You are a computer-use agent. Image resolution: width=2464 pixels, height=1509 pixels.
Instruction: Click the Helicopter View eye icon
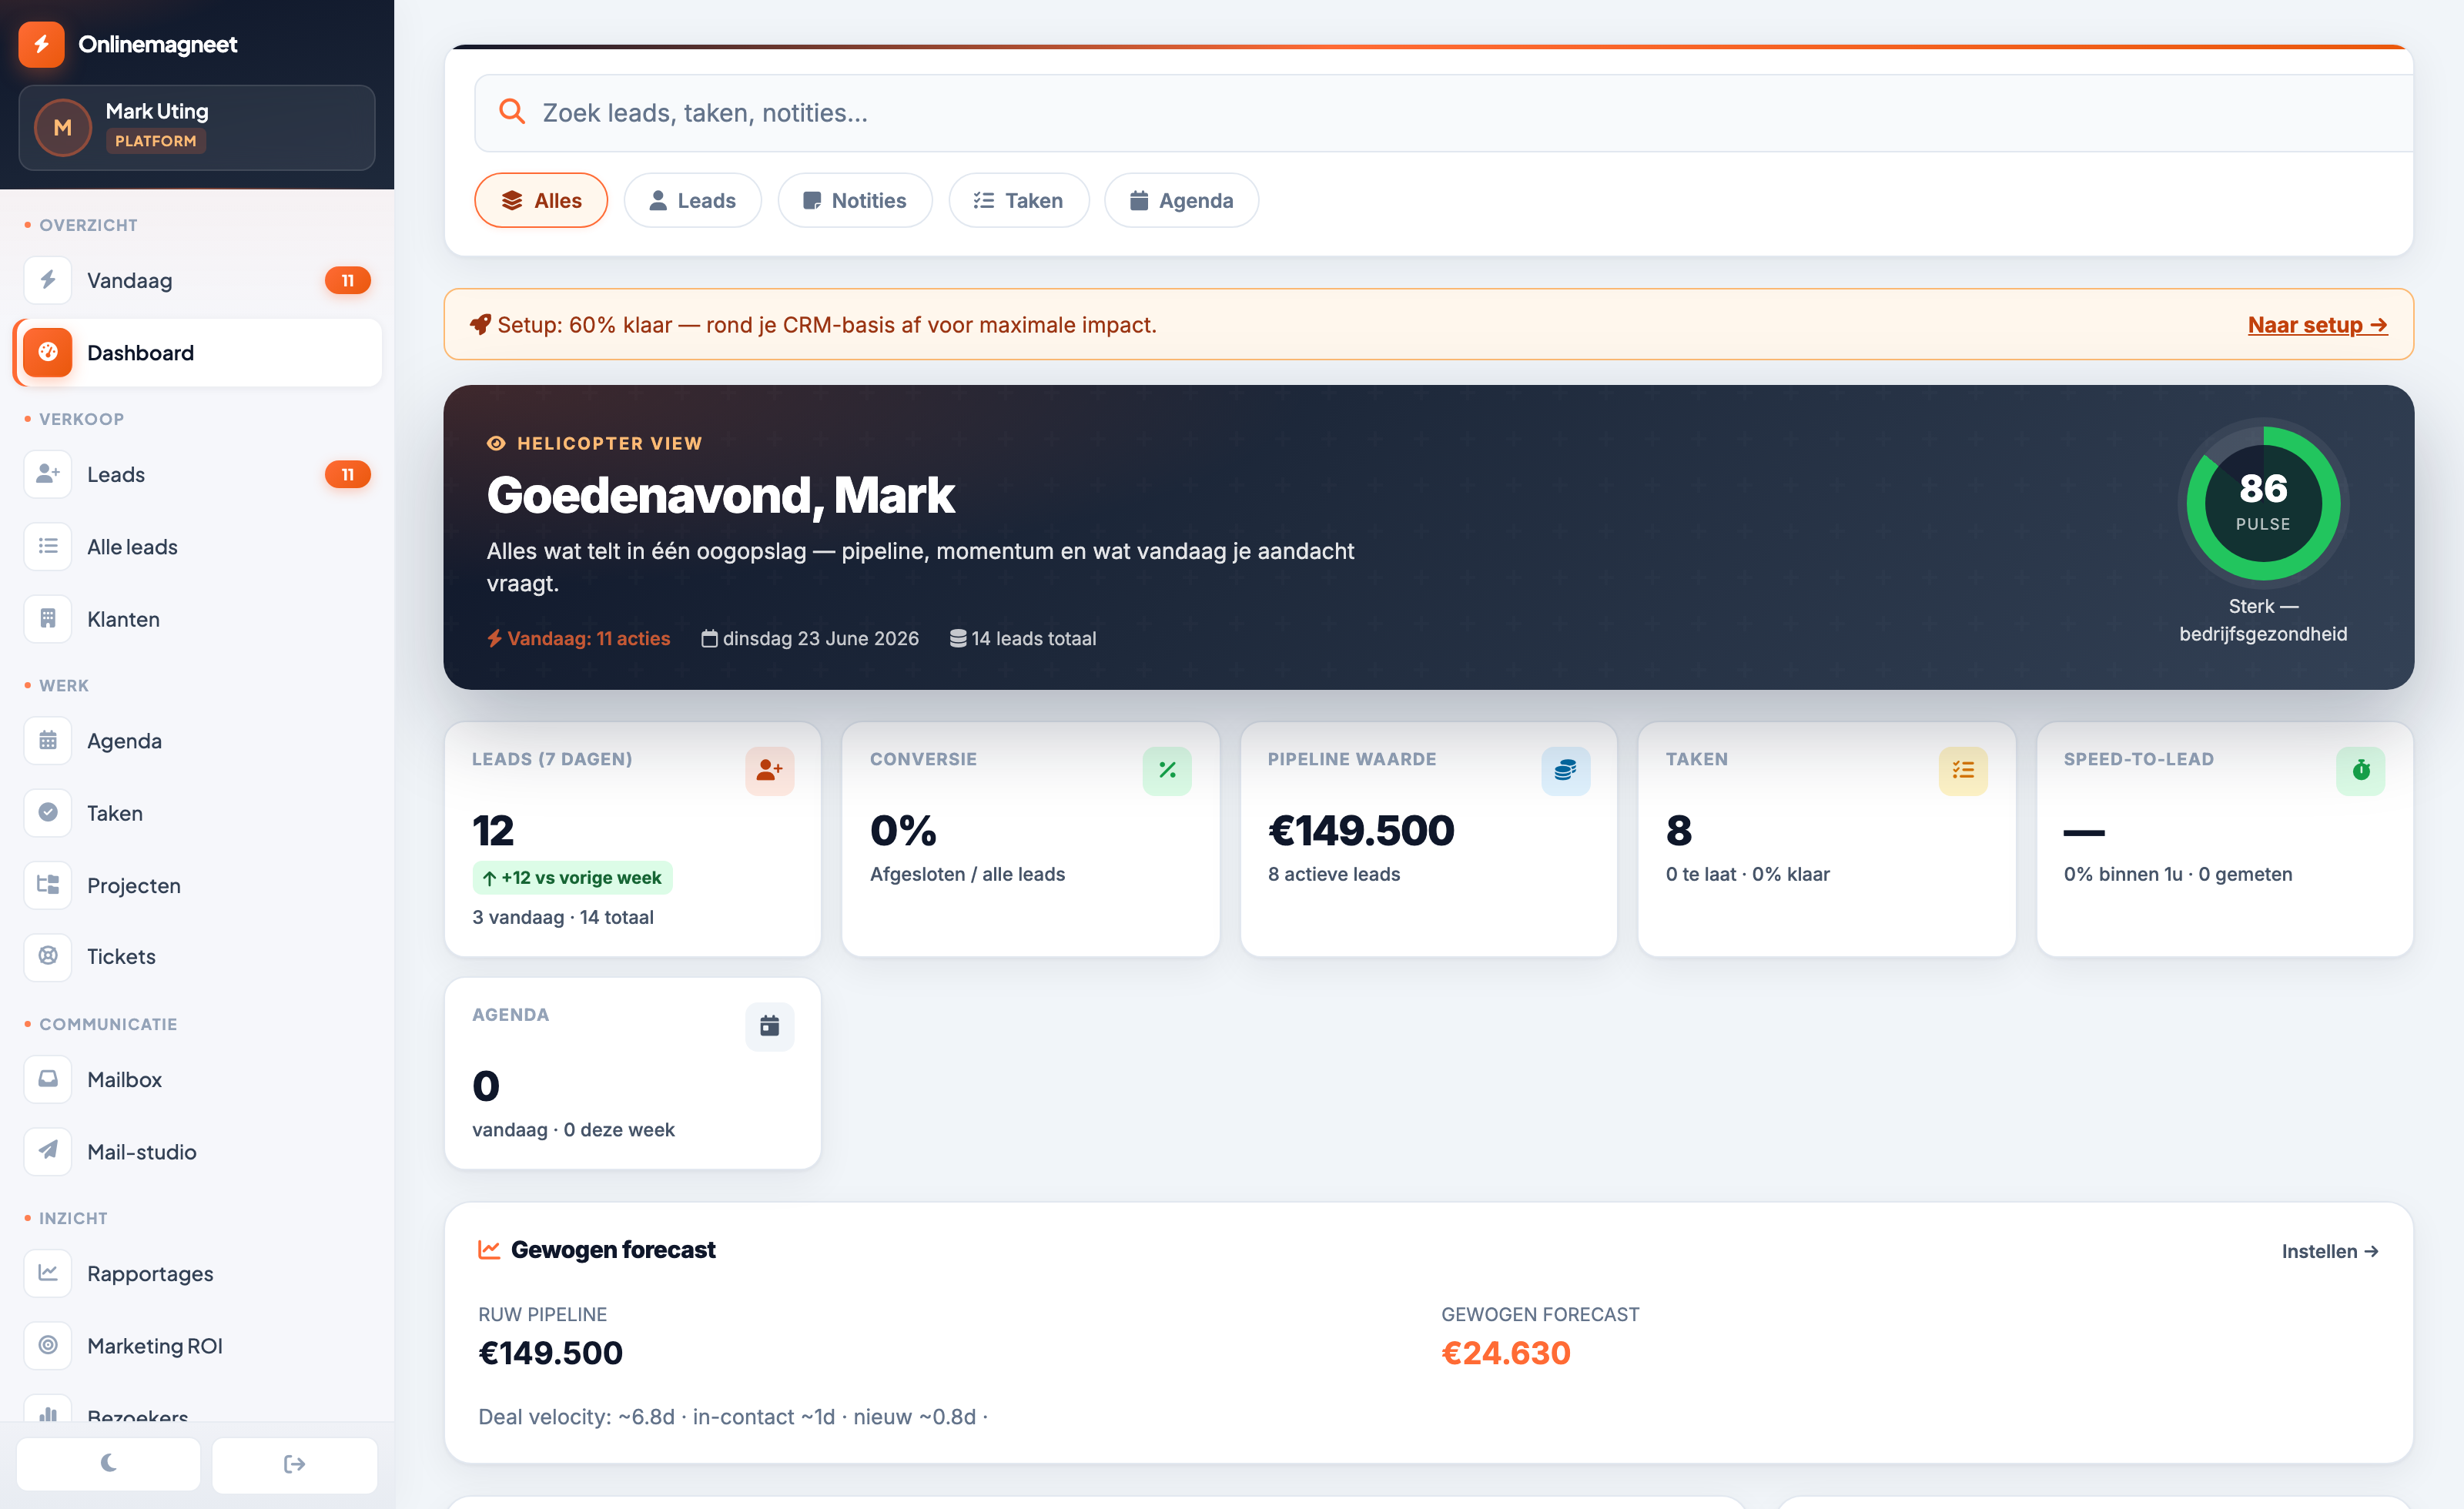coord(496,443)
